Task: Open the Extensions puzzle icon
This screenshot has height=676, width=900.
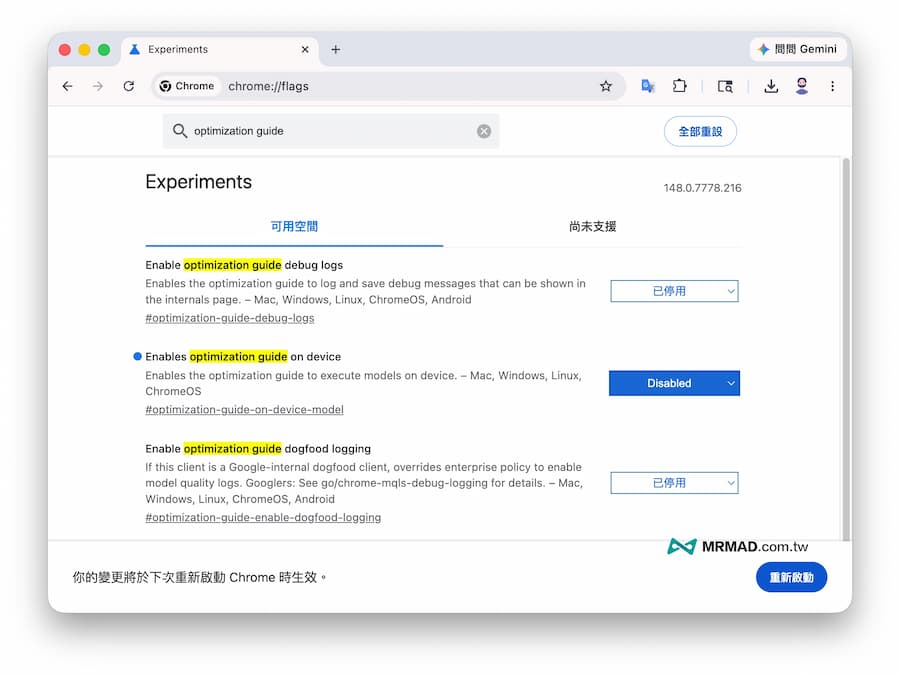Action: (680, 86)
